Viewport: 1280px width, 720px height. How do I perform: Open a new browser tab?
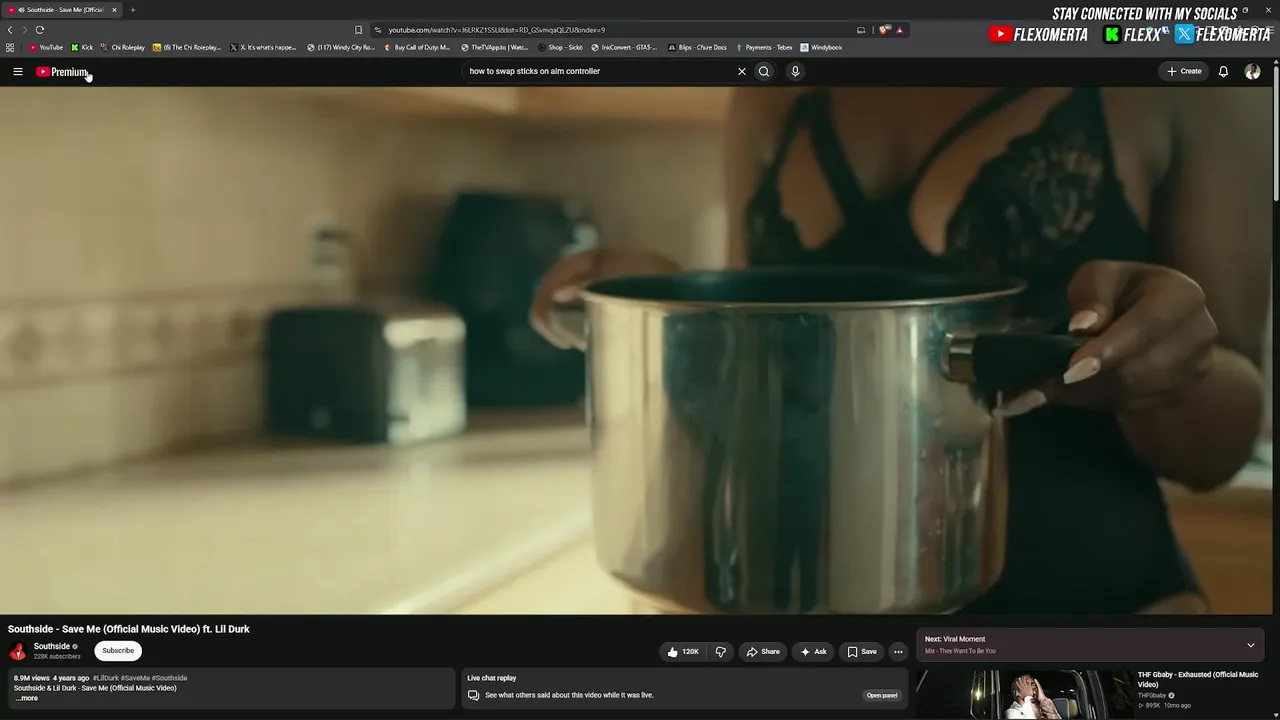(132, 10)
